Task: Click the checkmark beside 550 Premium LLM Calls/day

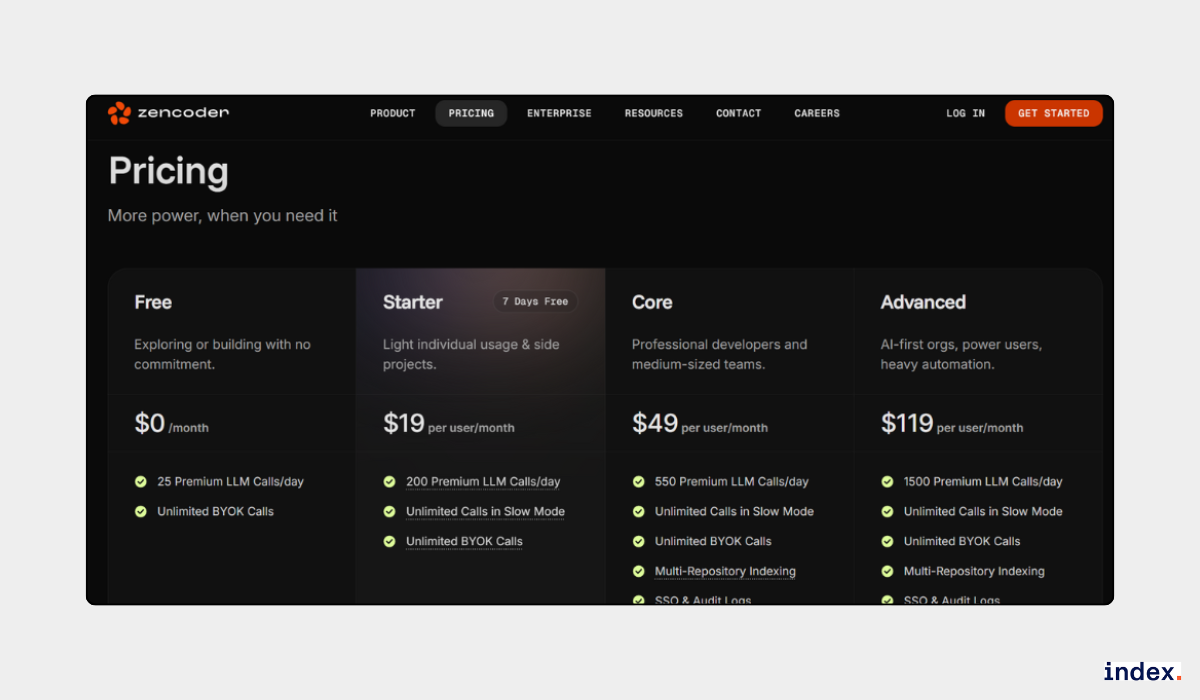Action: pyautogui.click(x=638, y=481)
